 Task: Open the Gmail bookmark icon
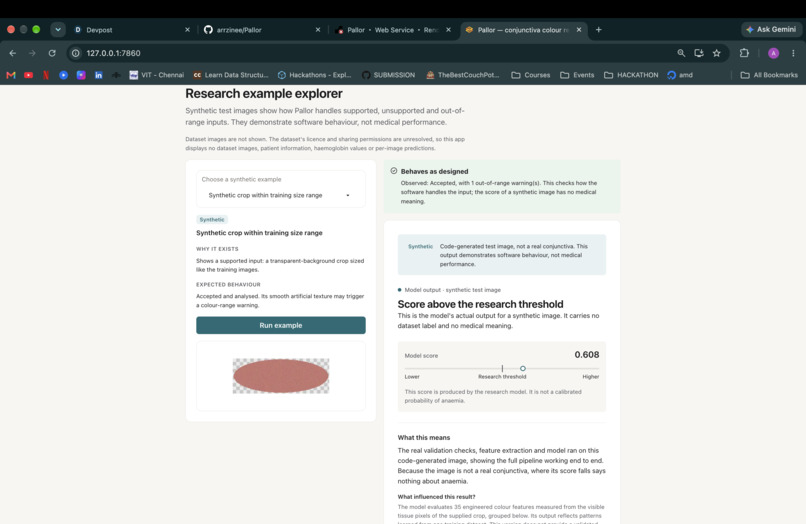(x=11, y=75)
